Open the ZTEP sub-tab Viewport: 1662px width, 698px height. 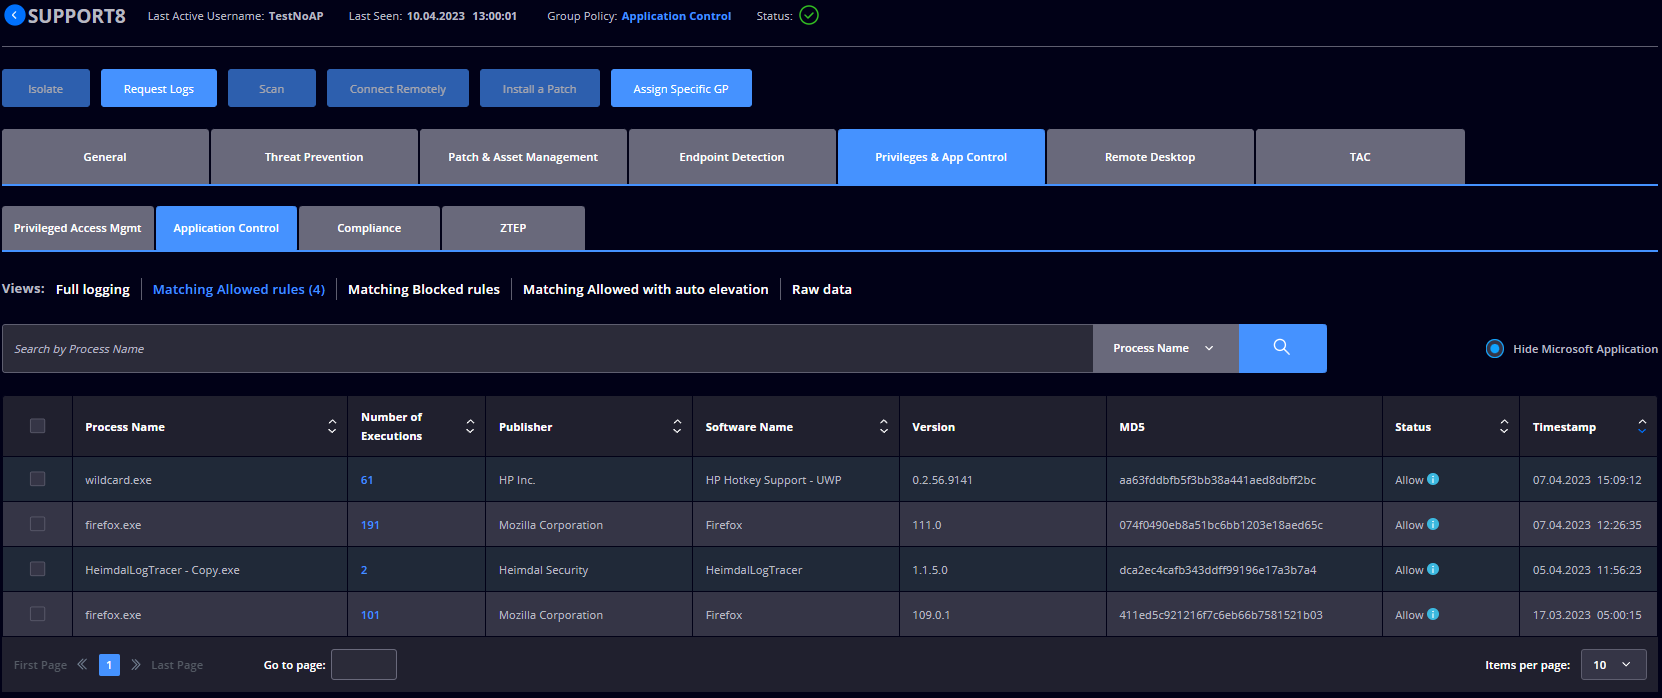tap(513, 228)
